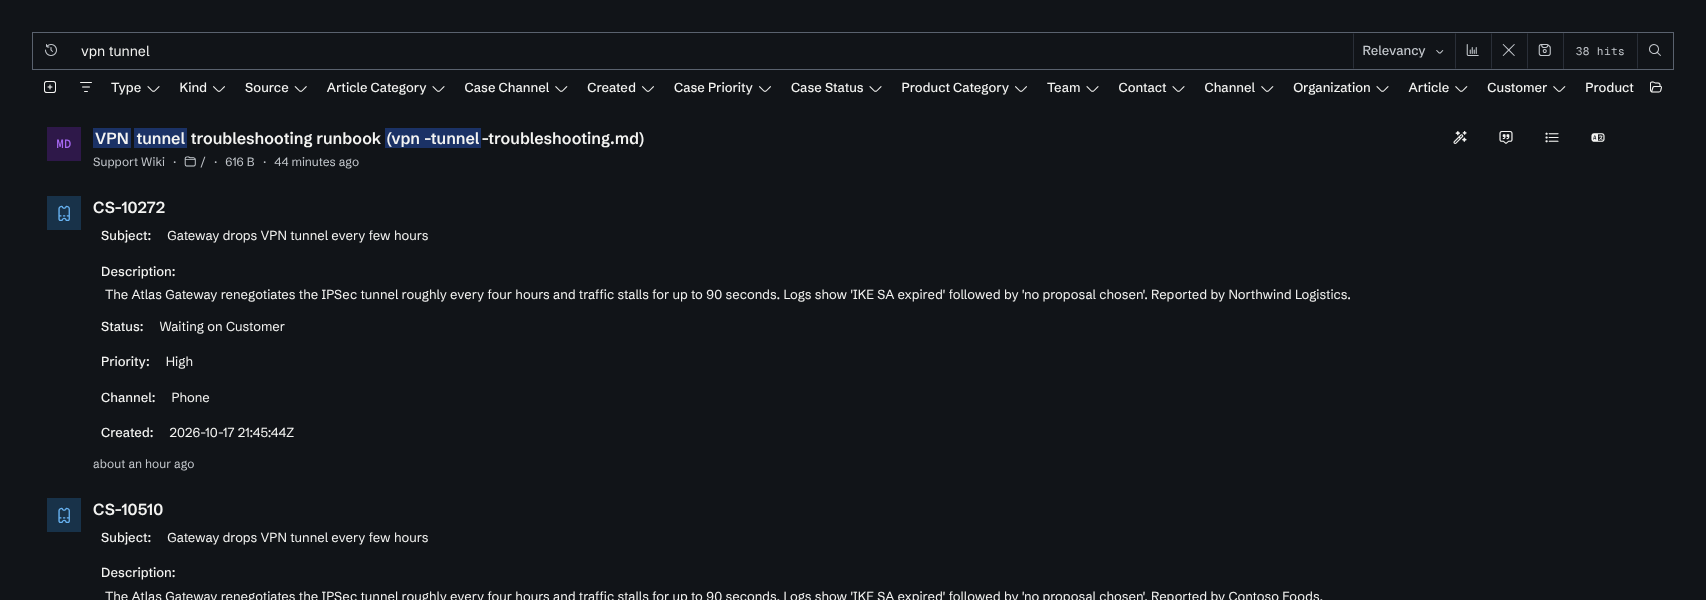Open case CS-10272 result
Image resolution: width=1706 pixels, height=600 pixels.
tap(129, 207)
